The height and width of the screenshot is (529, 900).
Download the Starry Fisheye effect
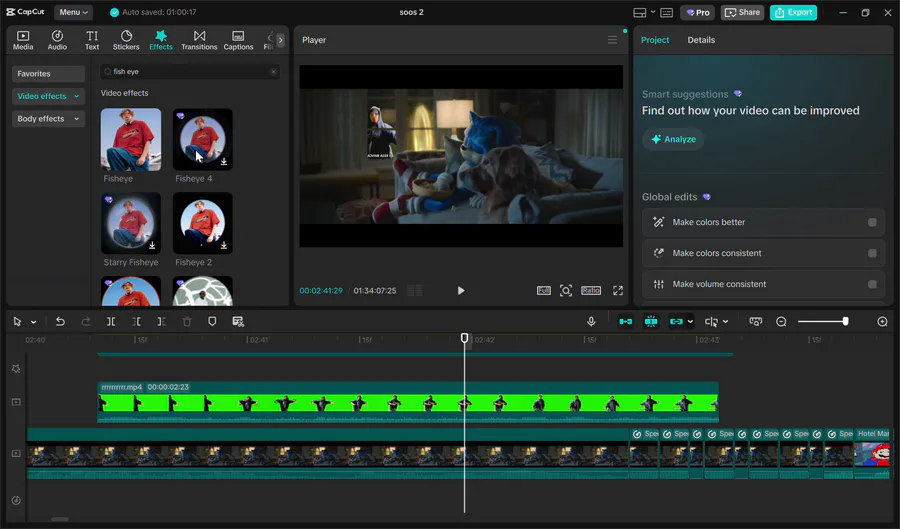tap(152, 246)
